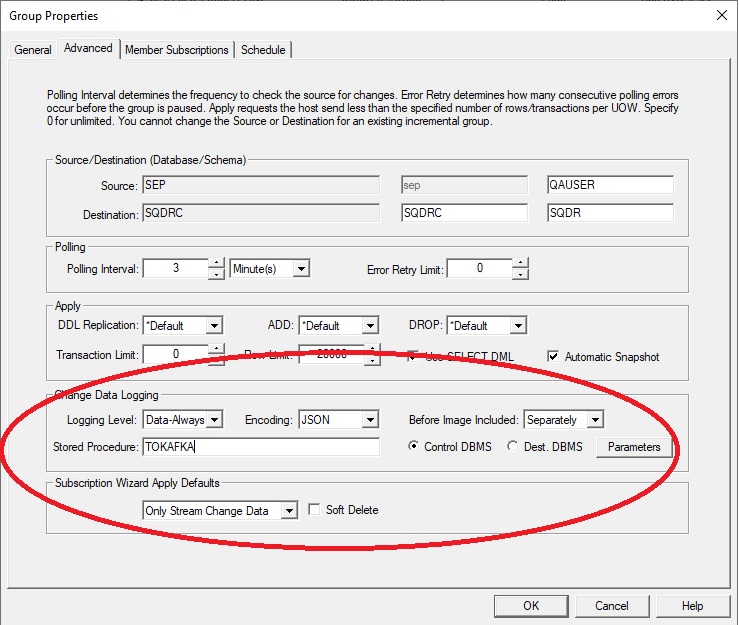739x625 pixels.
Task: Toggle the Automatic Snapshot checkbox
Action: click(554, 356)
